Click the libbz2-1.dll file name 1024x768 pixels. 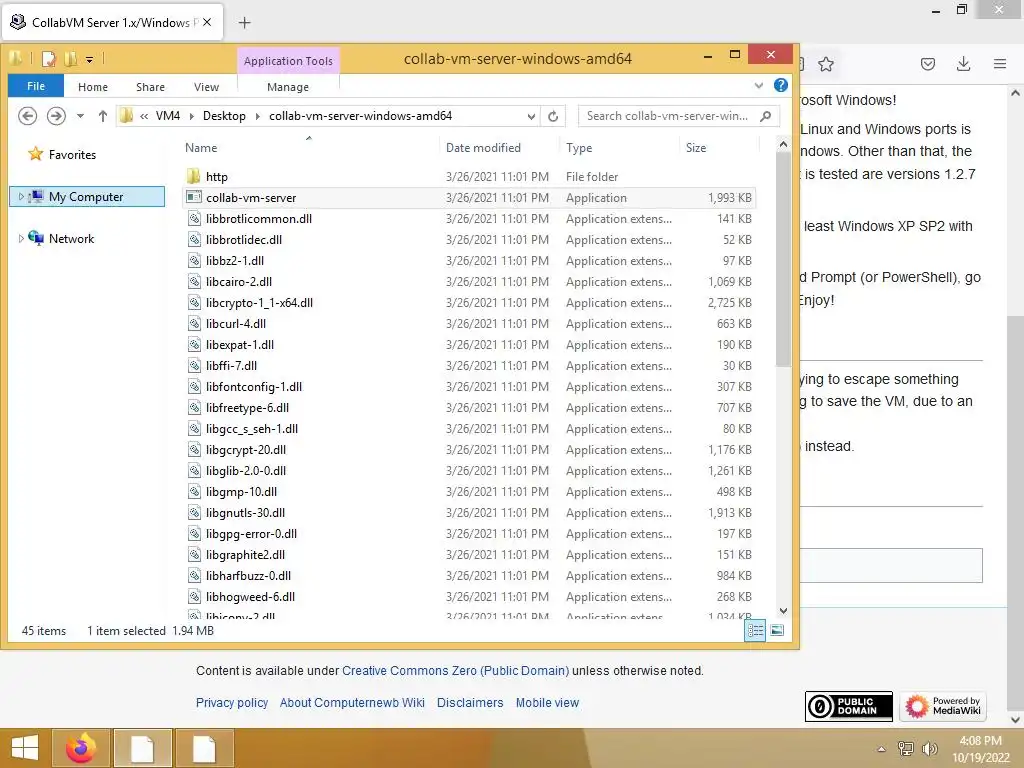point(234,261)
